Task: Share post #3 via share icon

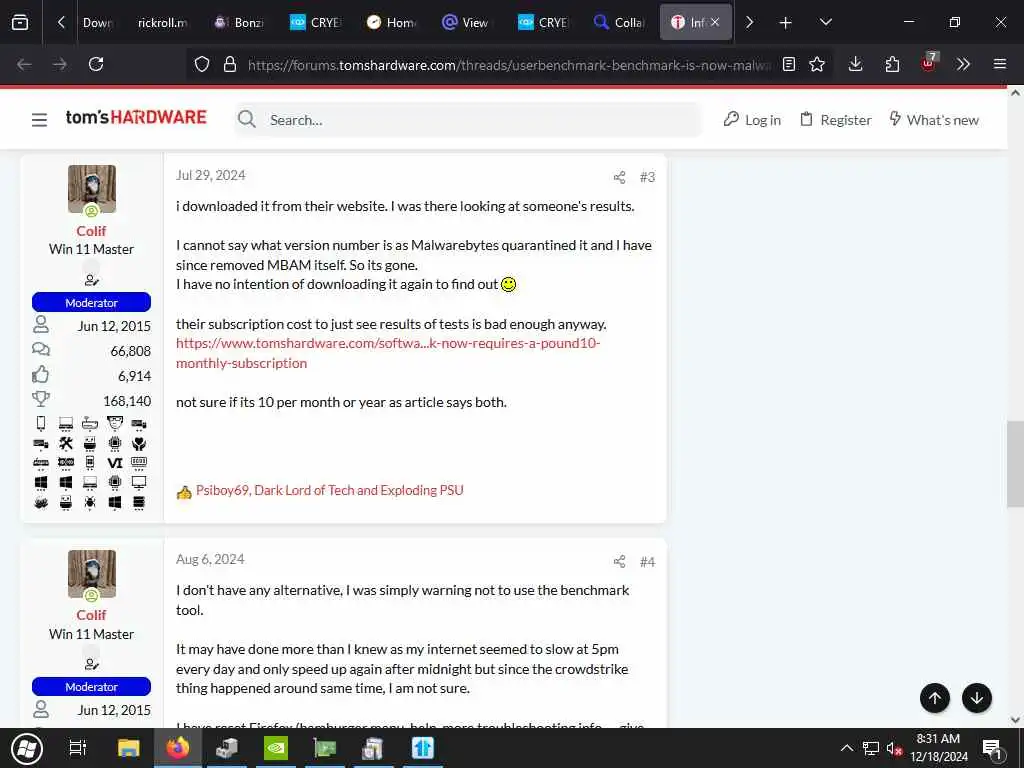Action: click(619, 177)
